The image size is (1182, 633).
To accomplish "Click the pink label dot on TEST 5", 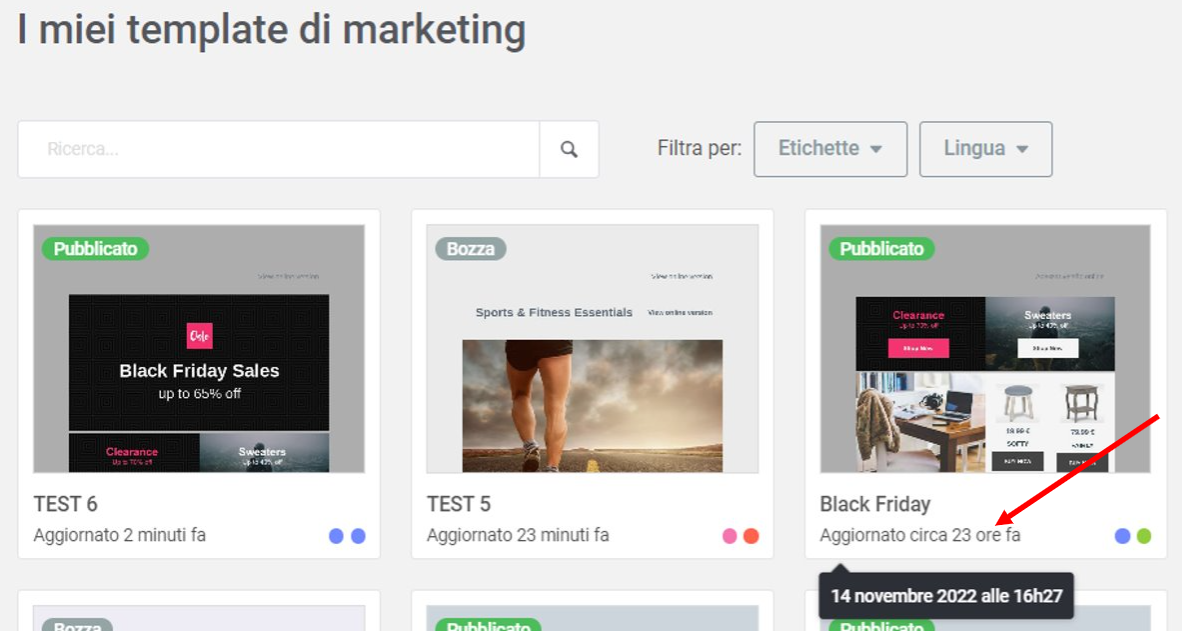I will (729, 536).
